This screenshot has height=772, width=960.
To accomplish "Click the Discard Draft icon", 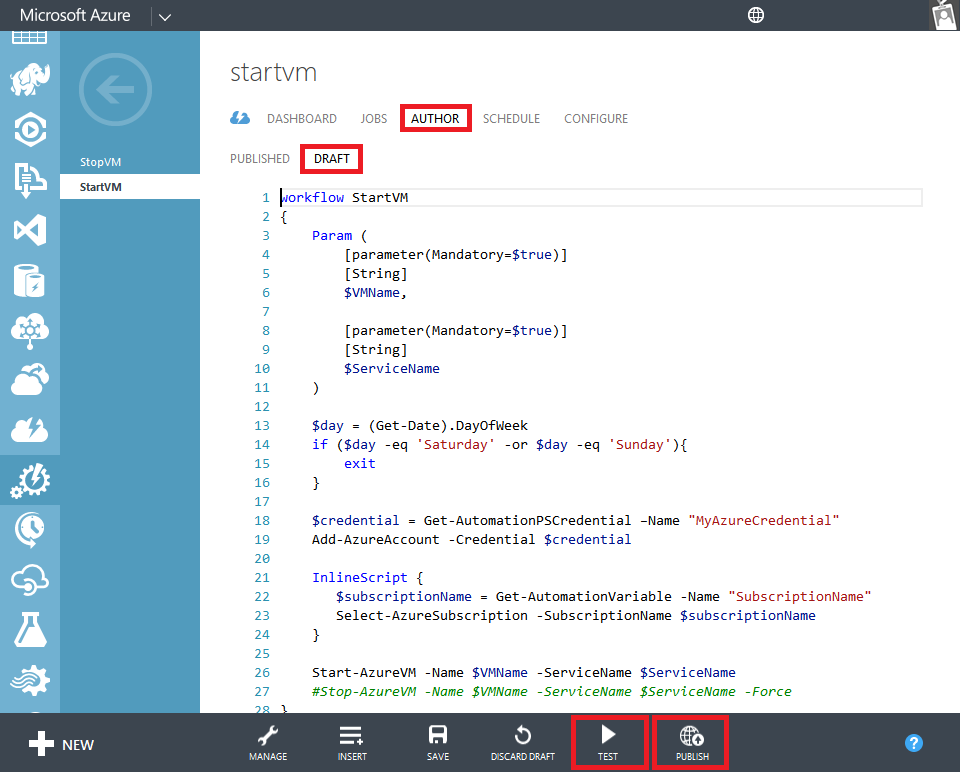I will (x=522, y=742).
